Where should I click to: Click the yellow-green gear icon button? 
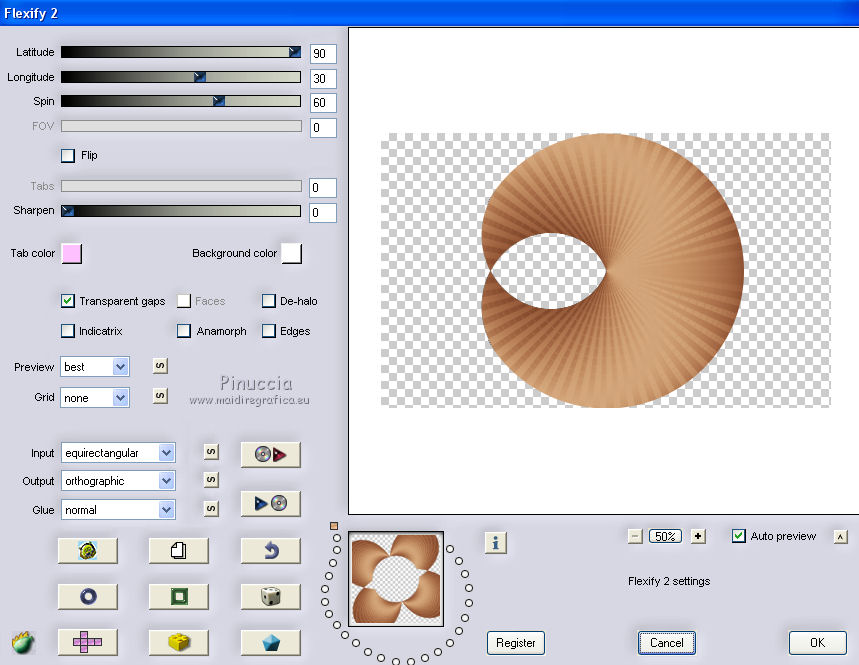88,550
